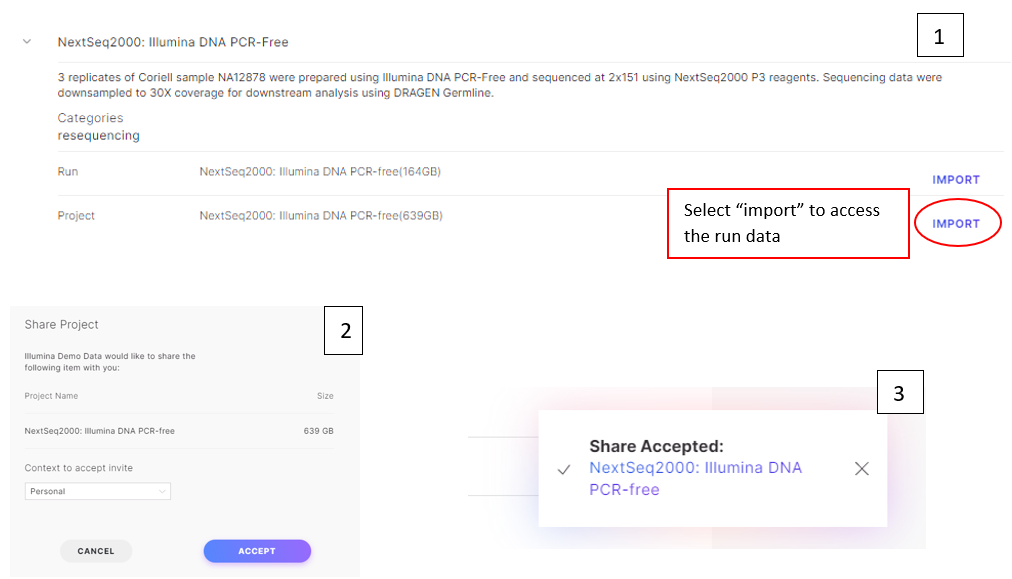Screen dimensions: 1012x579
Task: Click the step 2 number box
Action: (x=343, y=330)
